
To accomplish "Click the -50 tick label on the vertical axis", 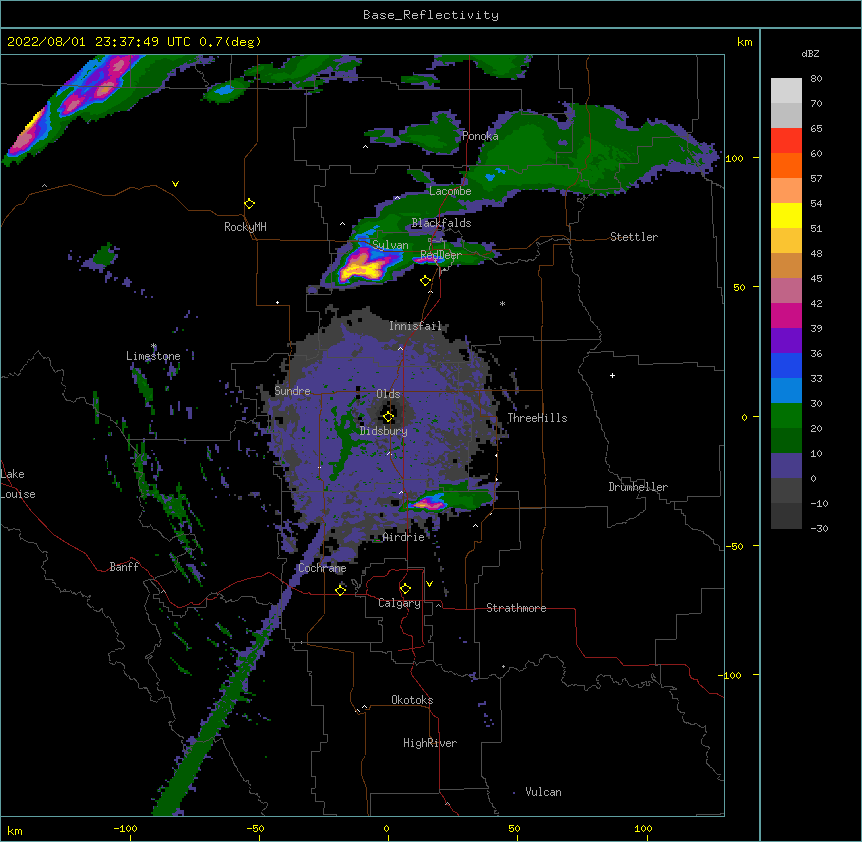I will (734, 546).
